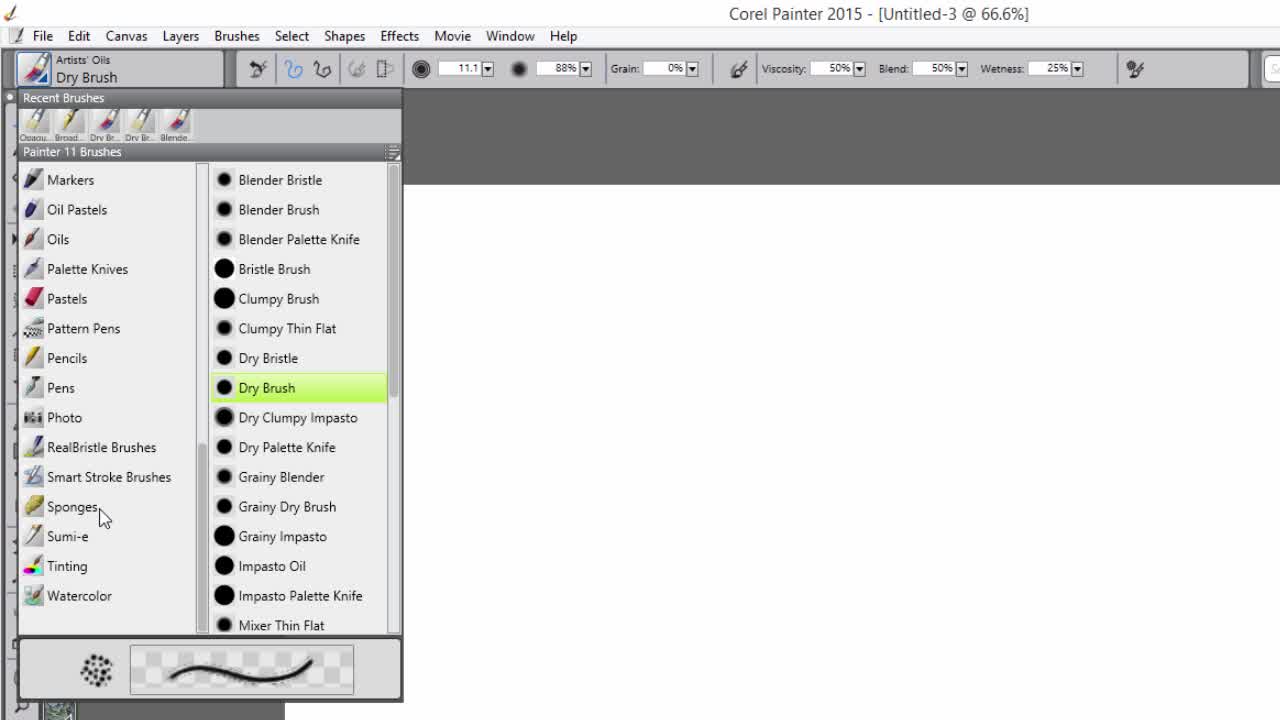
Task: Pick the Palette Knives category
Action: (87, 269)
